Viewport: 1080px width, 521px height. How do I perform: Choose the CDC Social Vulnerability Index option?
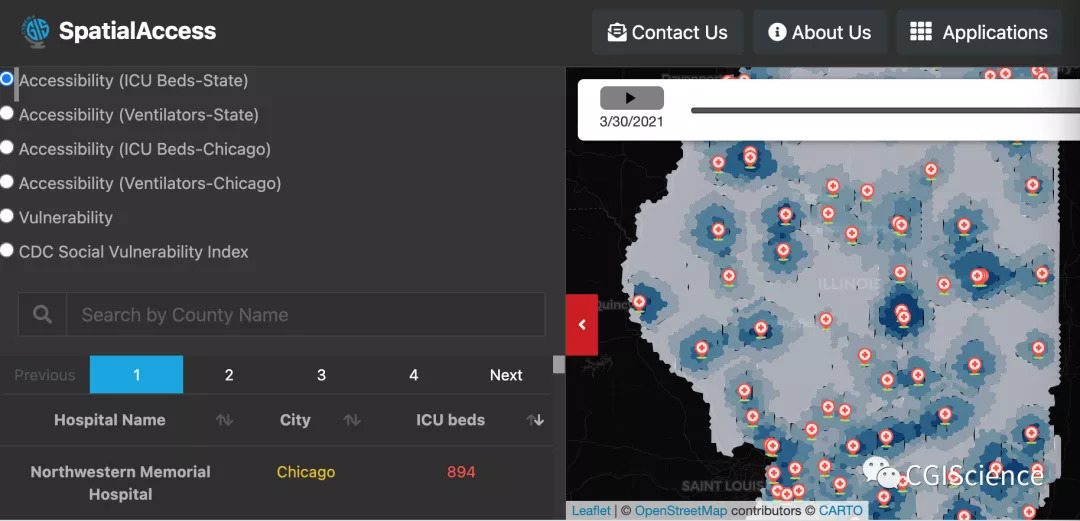[x=7, y=251]
